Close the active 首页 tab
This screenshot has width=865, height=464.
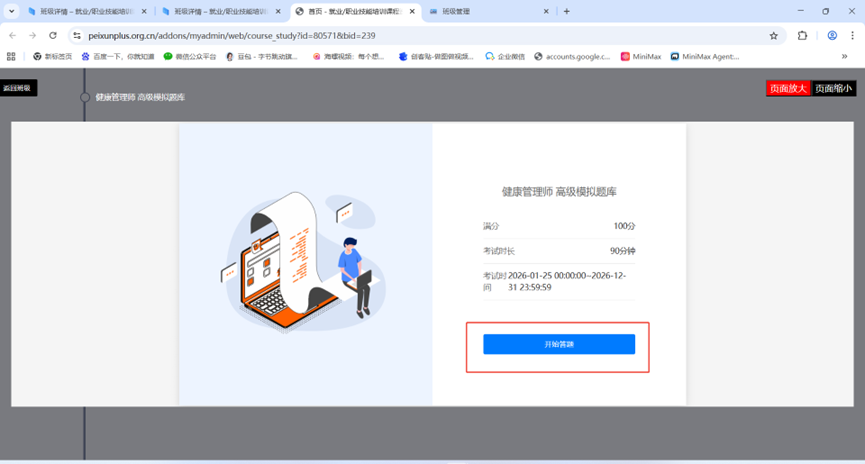tap(412, 11)
